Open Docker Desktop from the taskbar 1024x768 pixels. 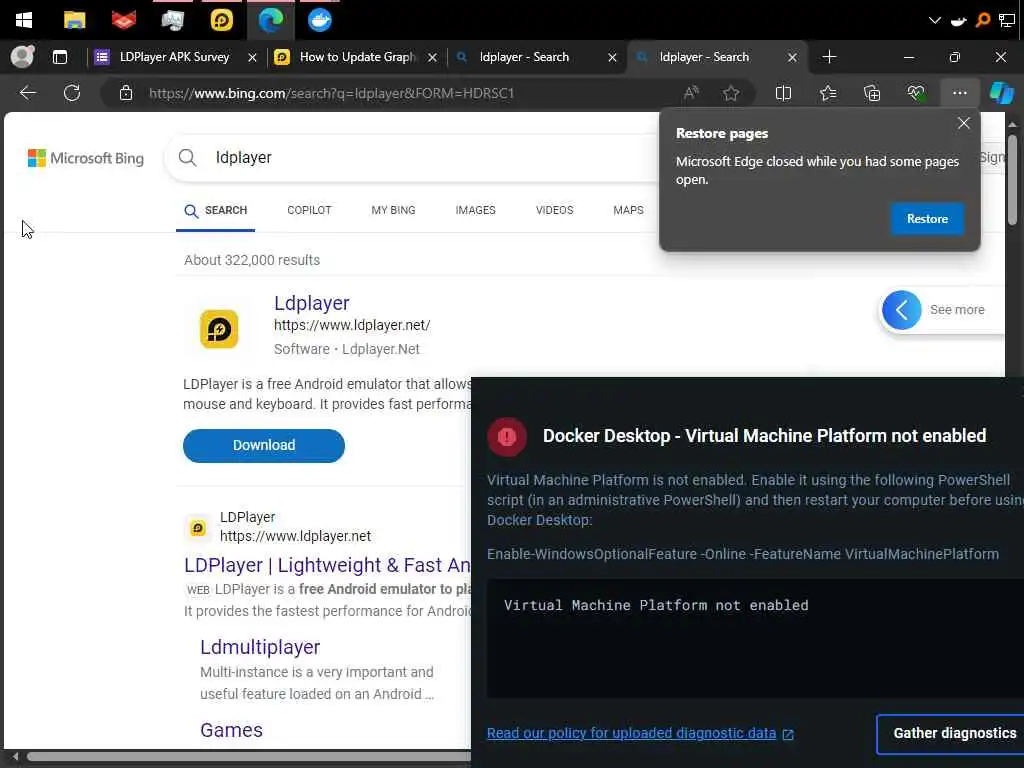(x=319, y=20)
